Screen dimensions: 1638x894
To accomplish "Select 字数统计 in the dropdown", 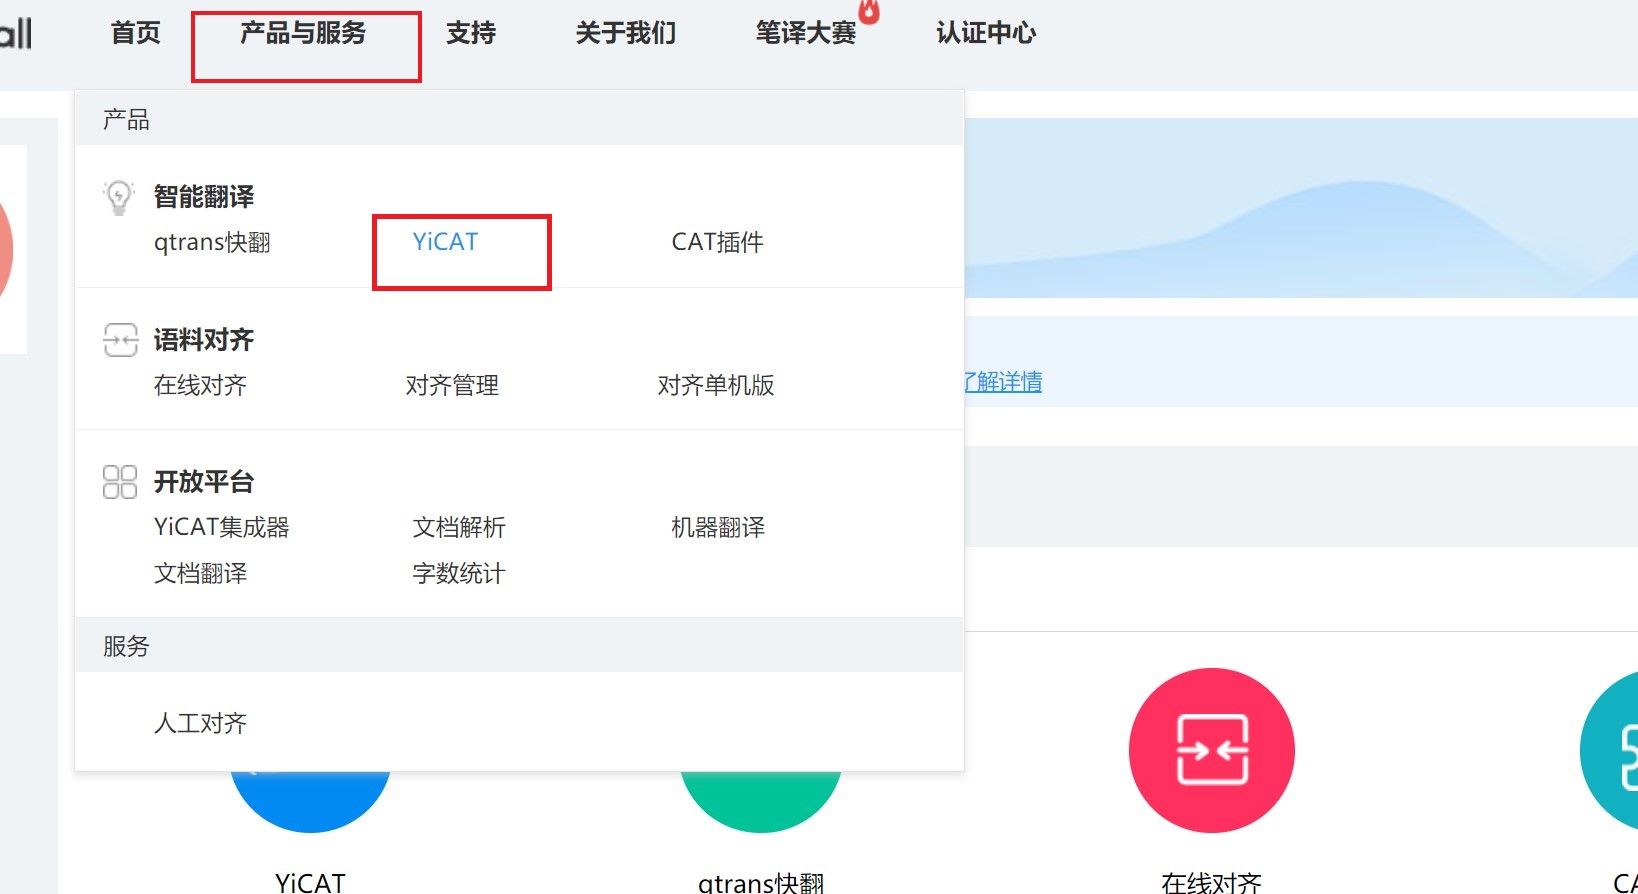I will point(459,573).
